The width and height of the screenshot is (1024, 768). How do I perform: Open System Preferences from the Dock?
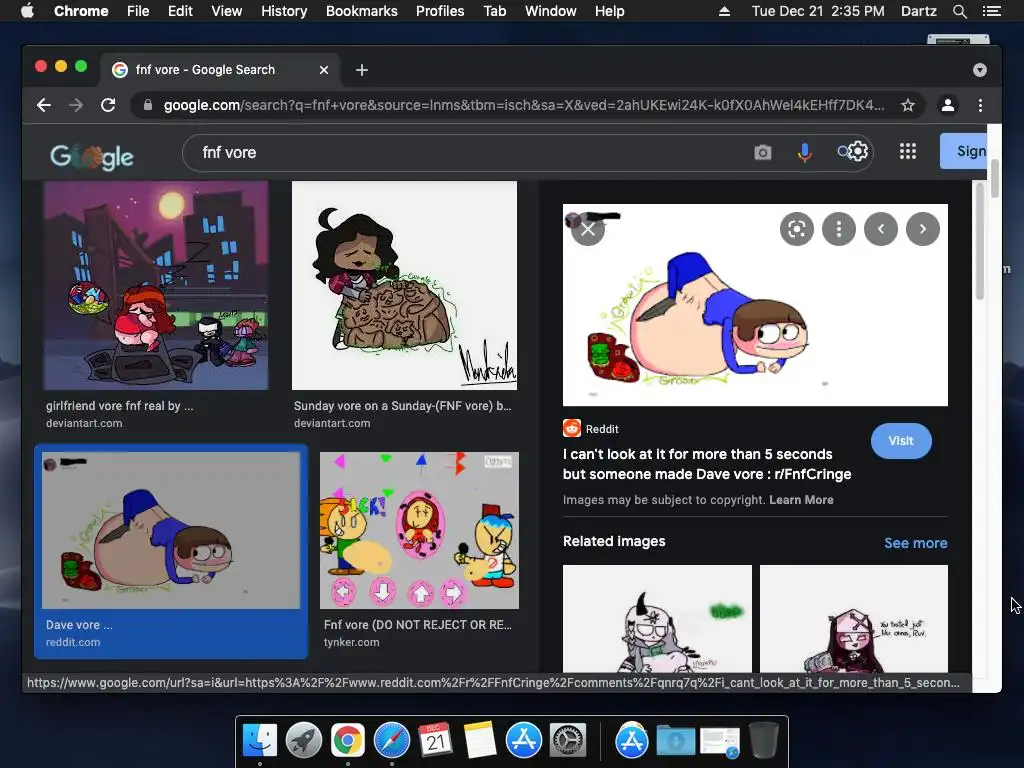[x=568, y=740]
